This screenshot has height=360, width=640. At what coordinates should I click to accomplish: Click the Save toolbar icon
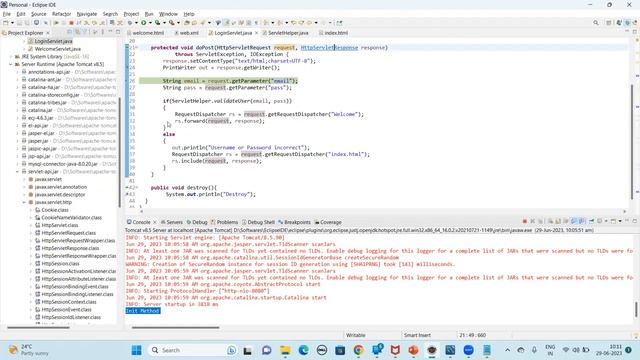20,23
